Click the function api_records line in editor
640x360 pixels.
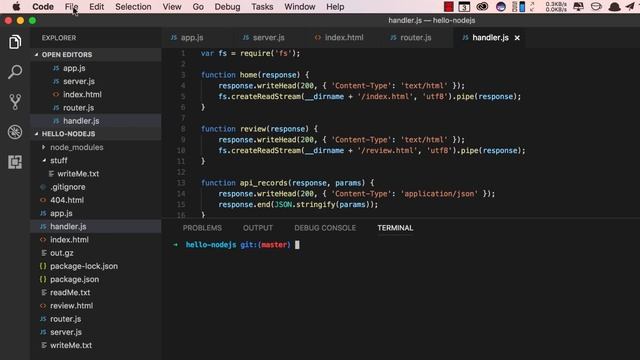(287, 183)
